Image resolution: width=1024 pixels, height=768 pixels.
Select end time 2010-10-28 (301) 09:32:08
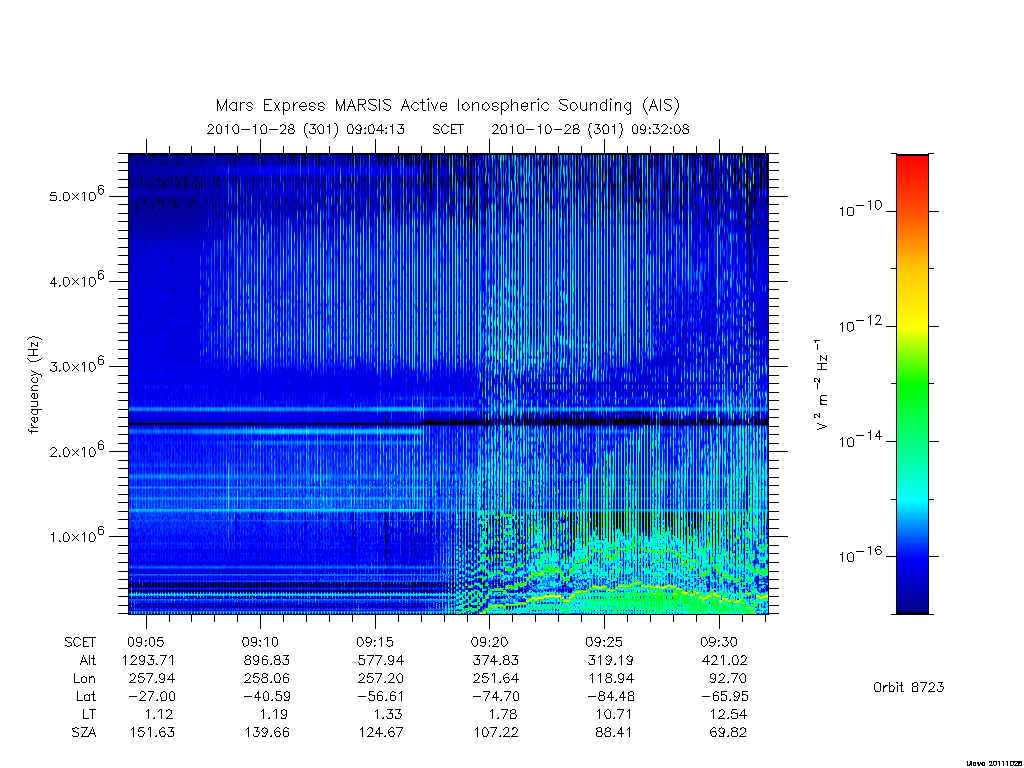590,129
